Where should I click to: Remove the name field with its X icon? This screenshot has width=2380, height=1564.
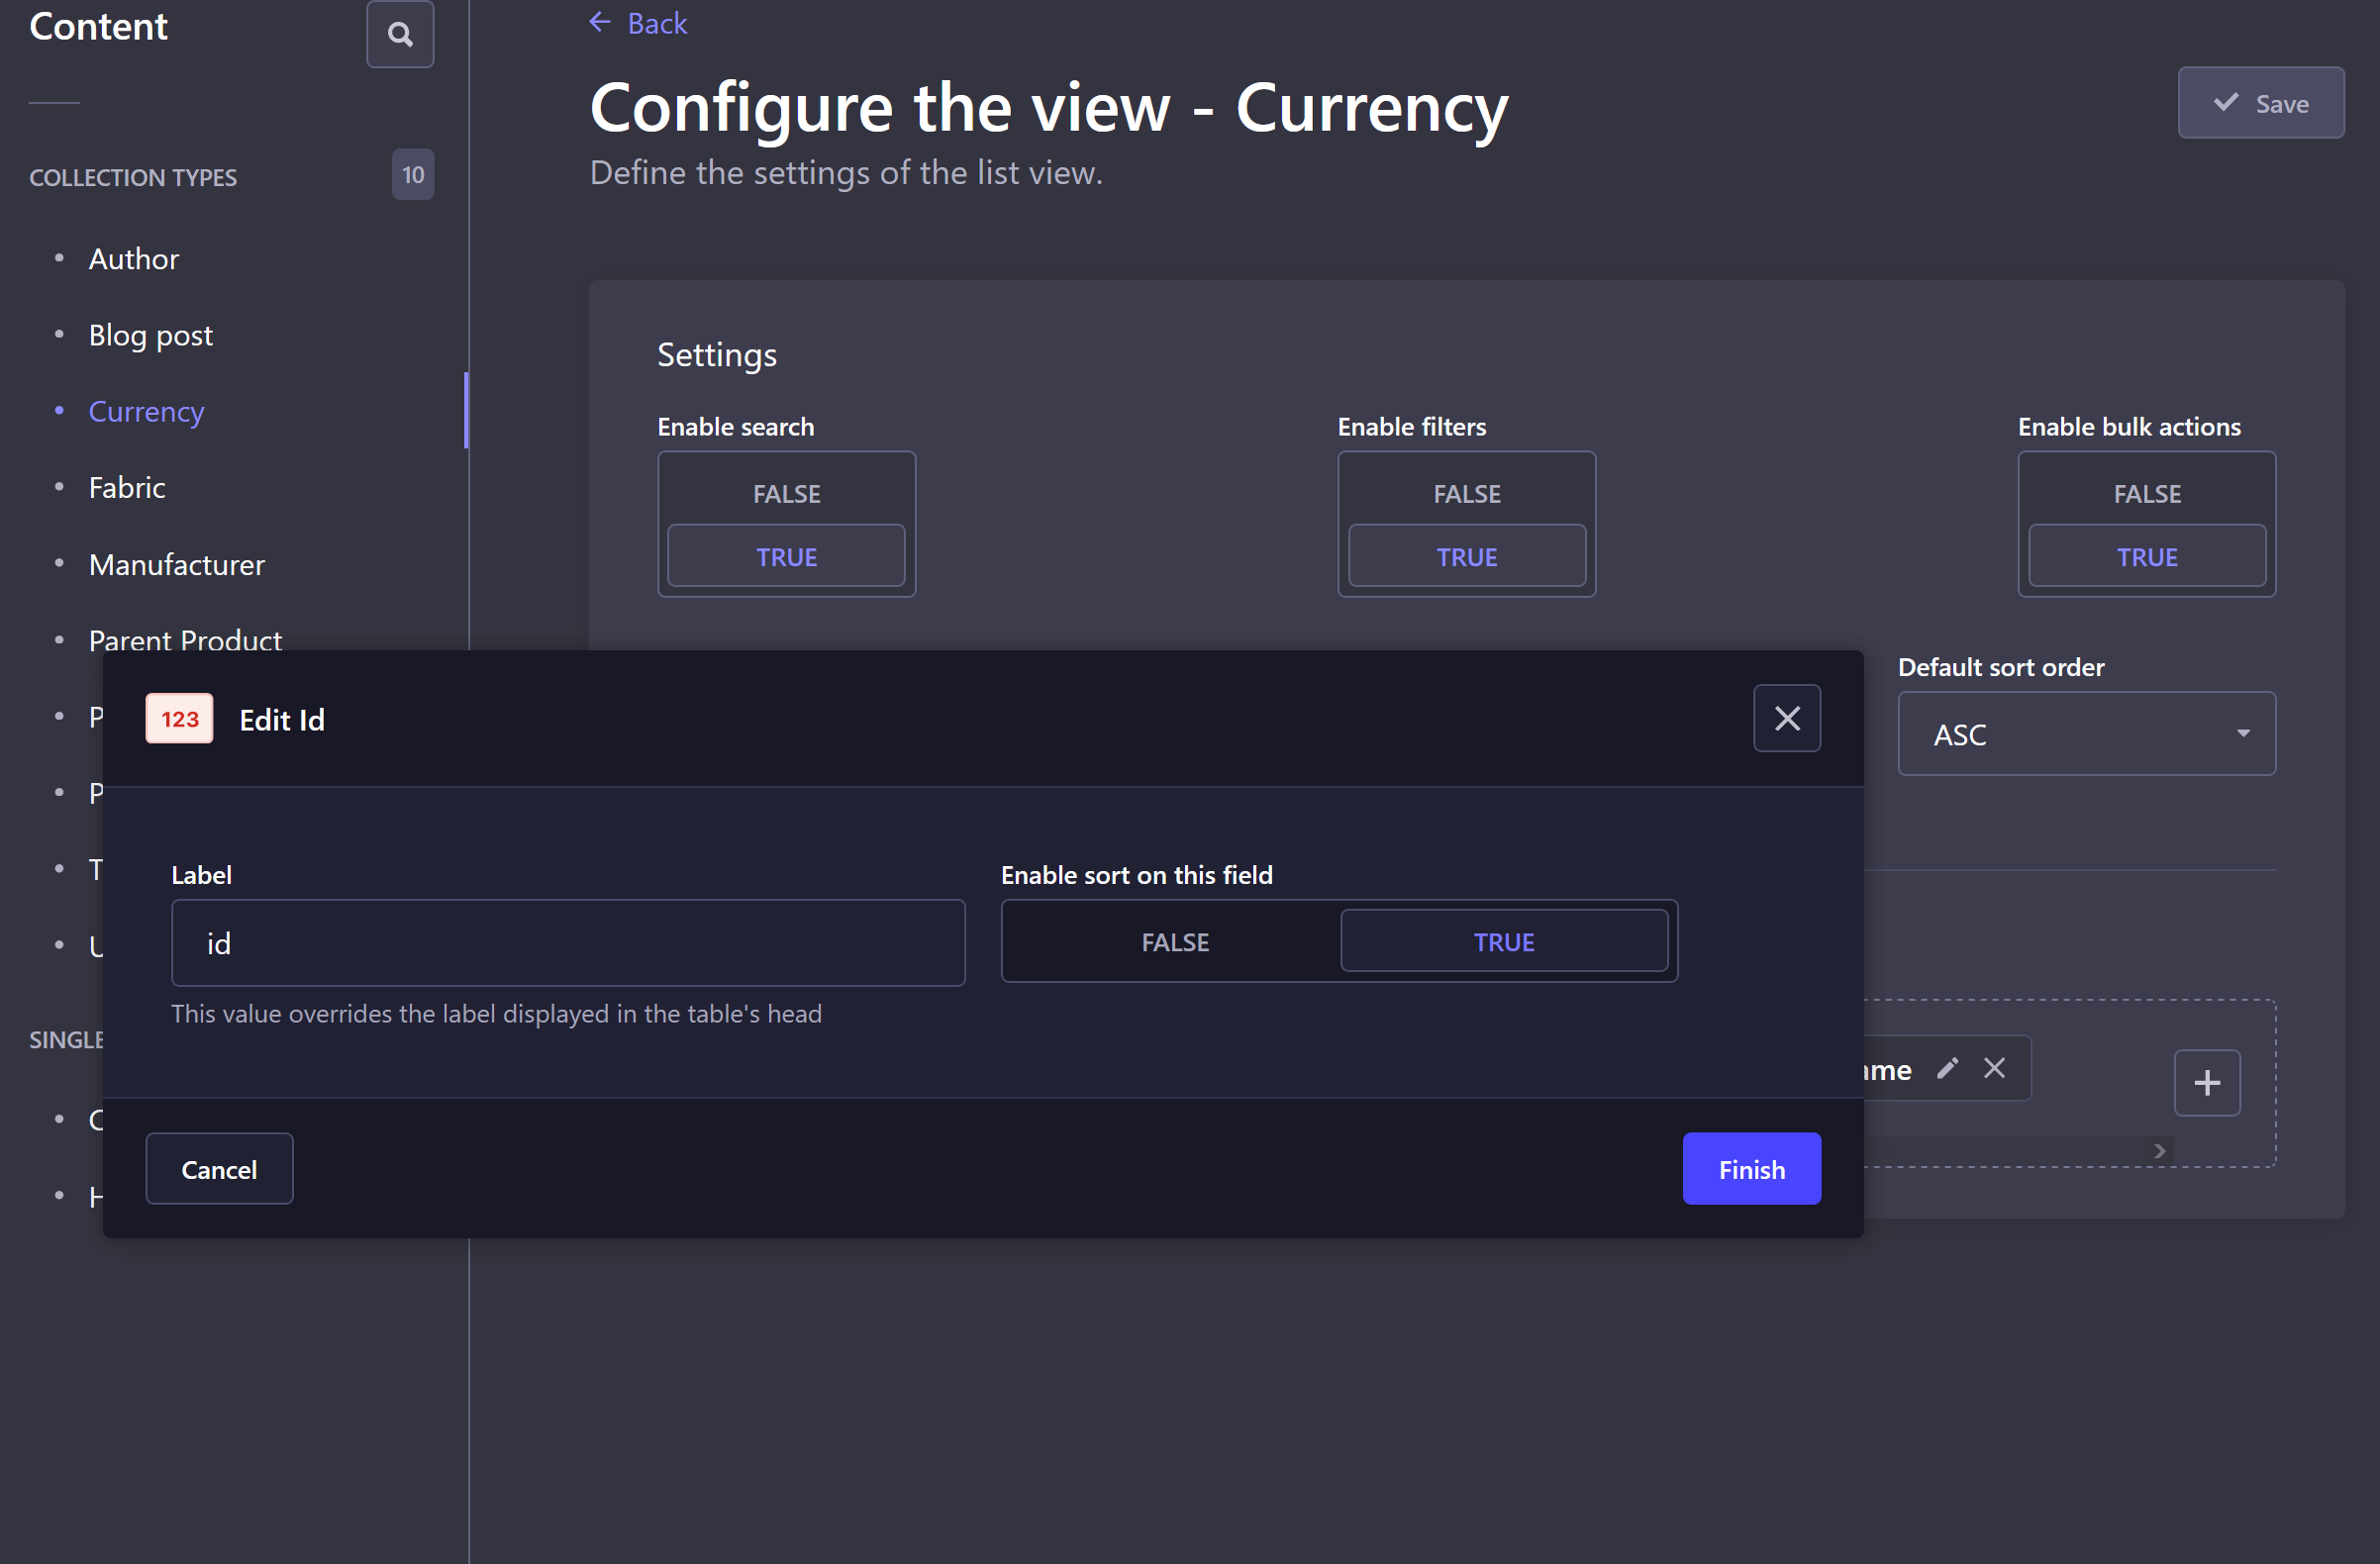click(1995, 1068)
